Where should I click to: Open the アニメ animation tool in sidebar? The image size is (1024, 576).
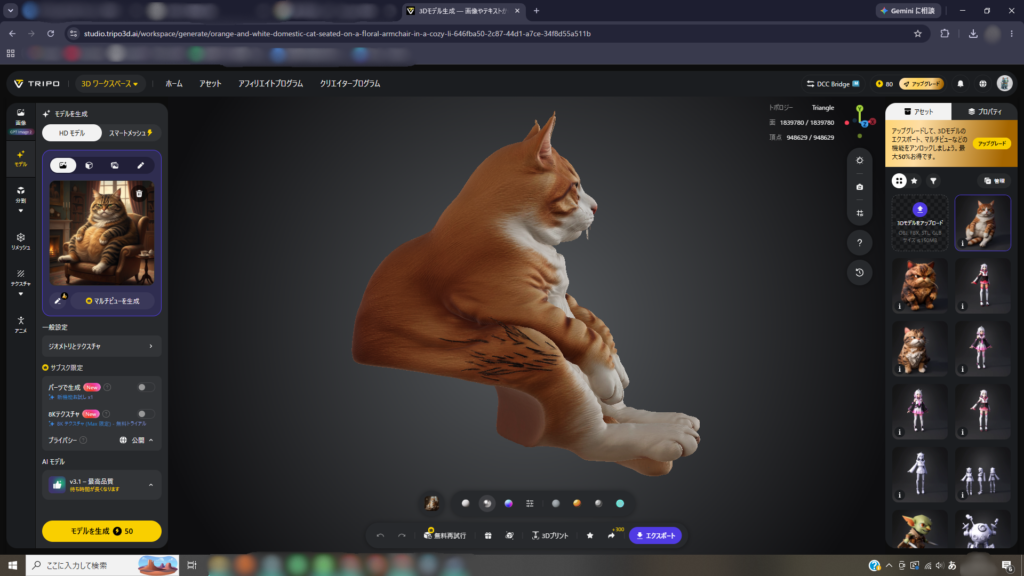tap(21, 325)
